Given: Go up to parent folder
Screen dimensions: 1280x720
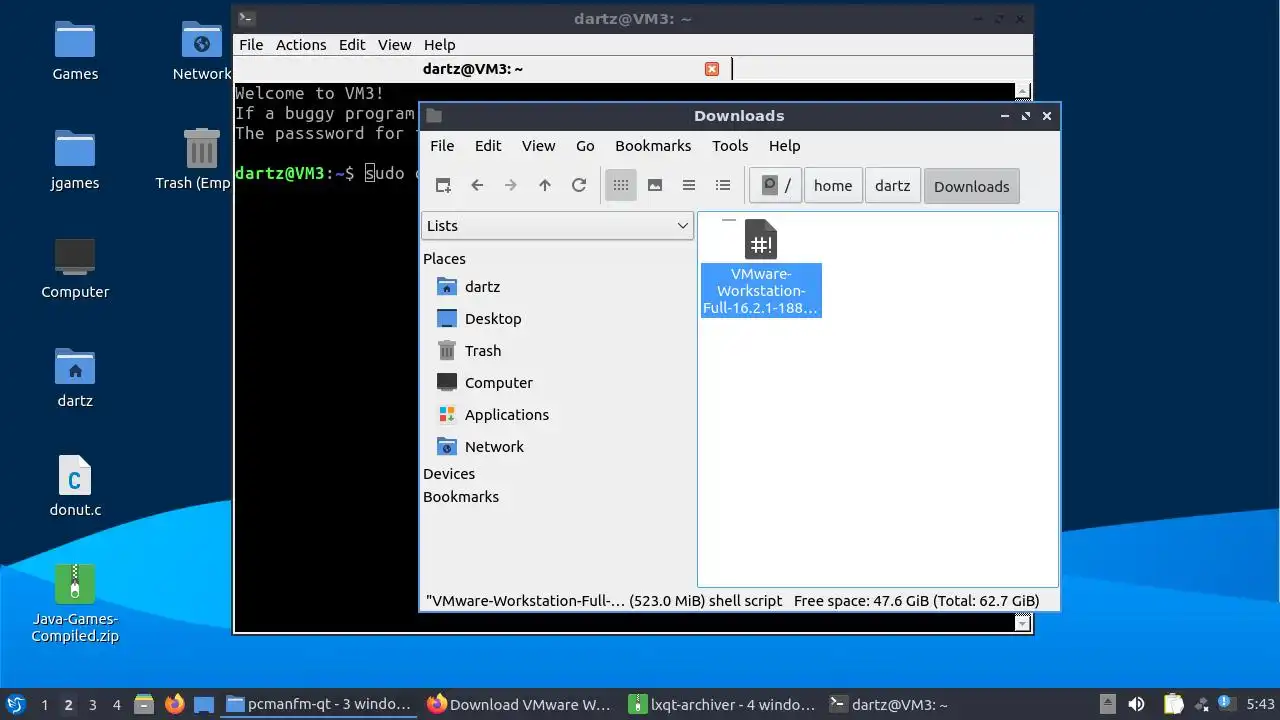Looking at the screenshot, I should click(545, 185).
